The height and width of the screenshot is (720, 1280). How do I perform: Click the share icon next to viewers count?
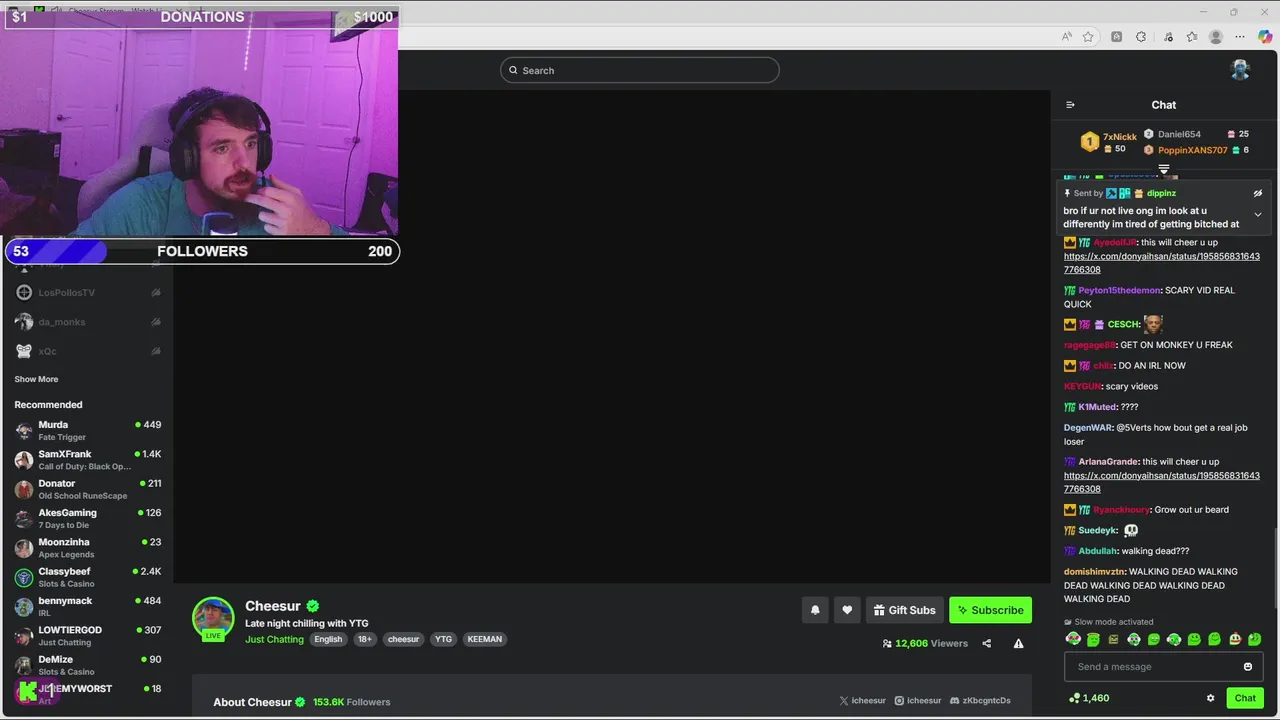[987, 644]
